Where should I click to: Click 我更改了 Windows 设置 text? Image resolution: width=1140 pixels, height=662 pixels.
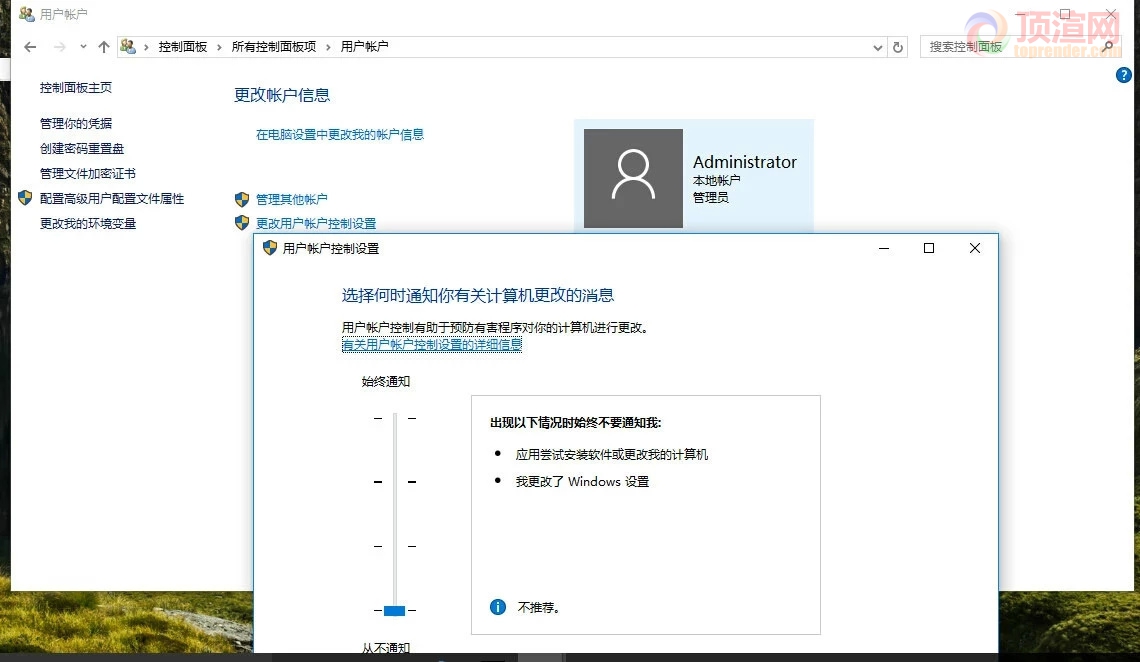582,482
